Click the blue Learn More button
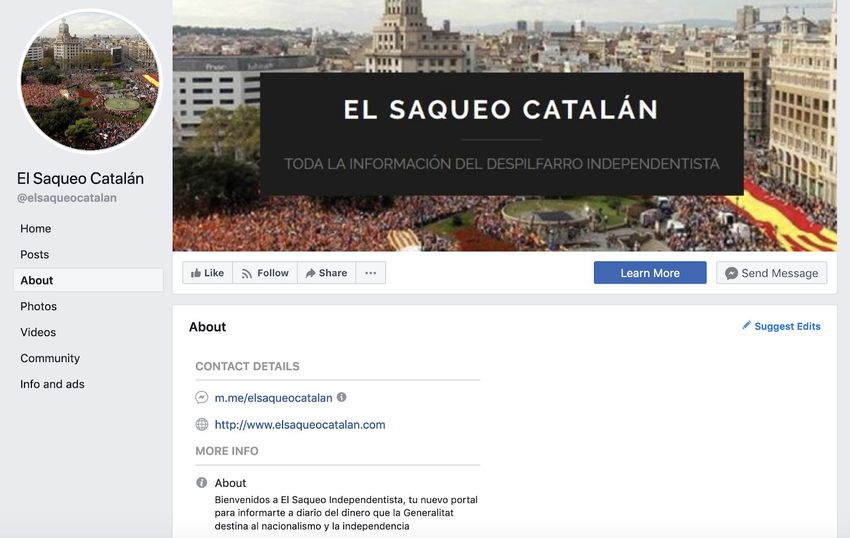This screenshot has width=850, height=538. click(x=650, y=273)
